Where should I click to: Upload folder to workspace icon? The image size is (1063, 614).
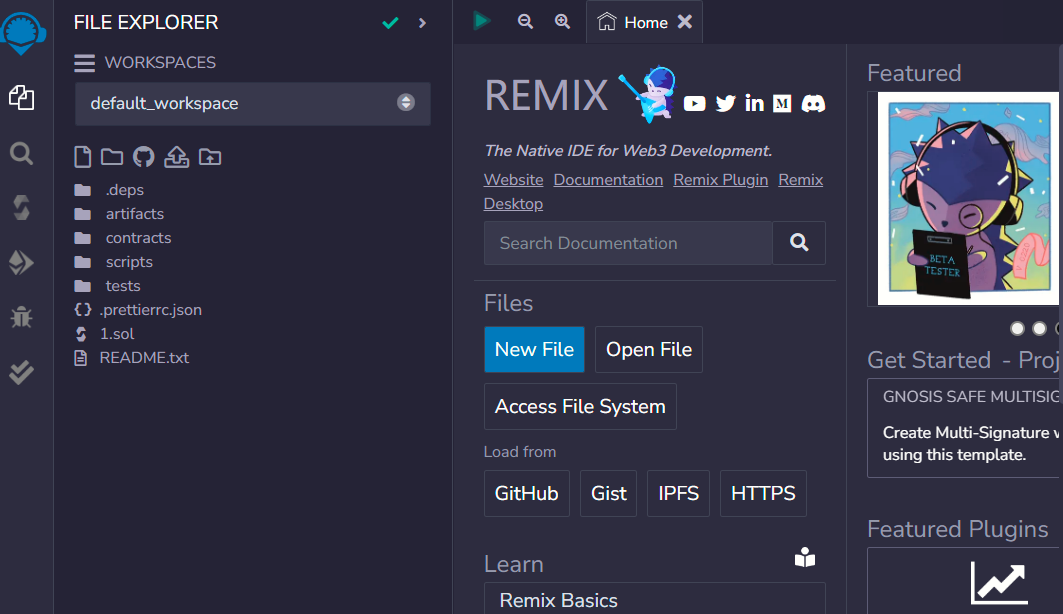(210, 157)
